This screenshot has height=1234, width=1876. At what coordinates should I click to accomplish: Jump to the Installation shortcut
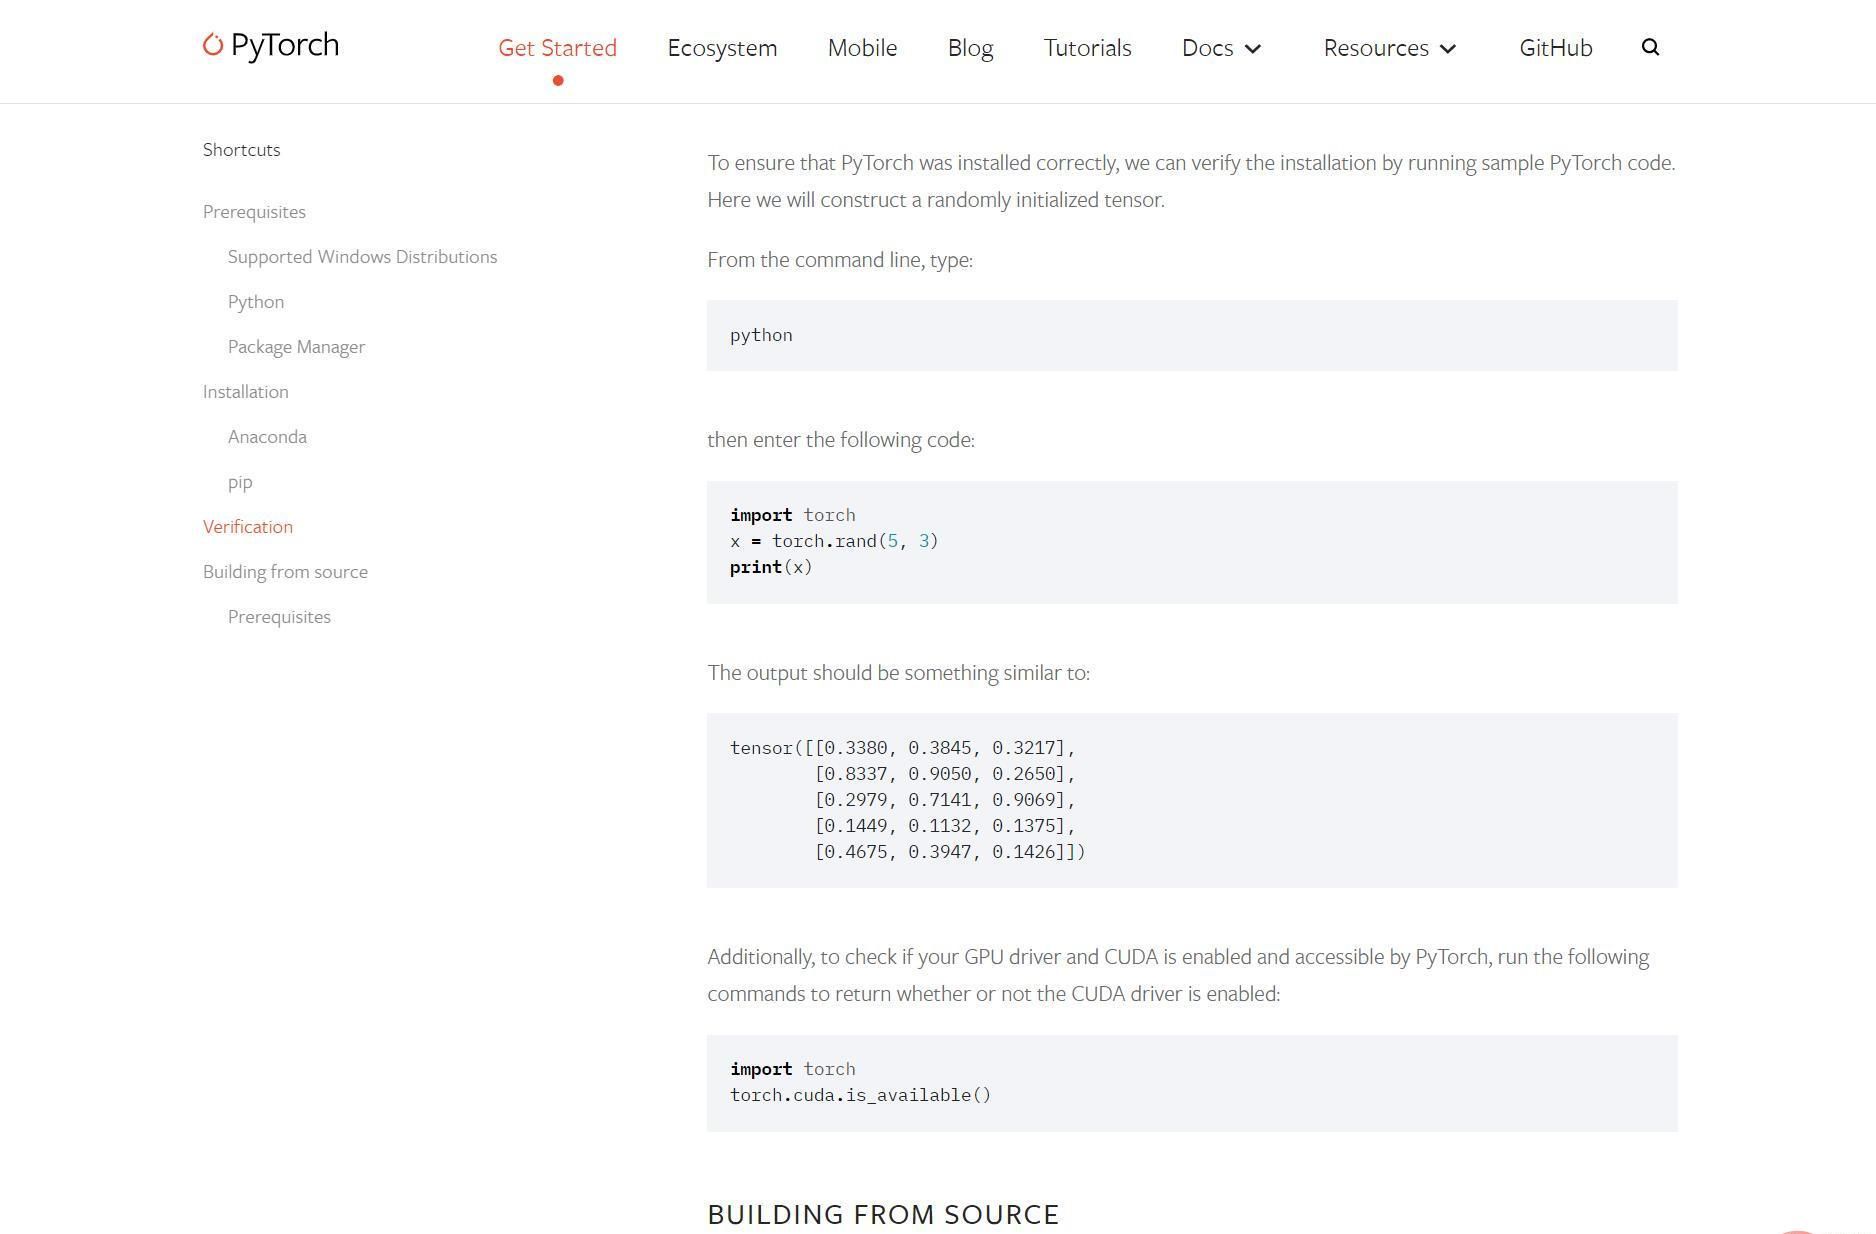coord(245,392)
